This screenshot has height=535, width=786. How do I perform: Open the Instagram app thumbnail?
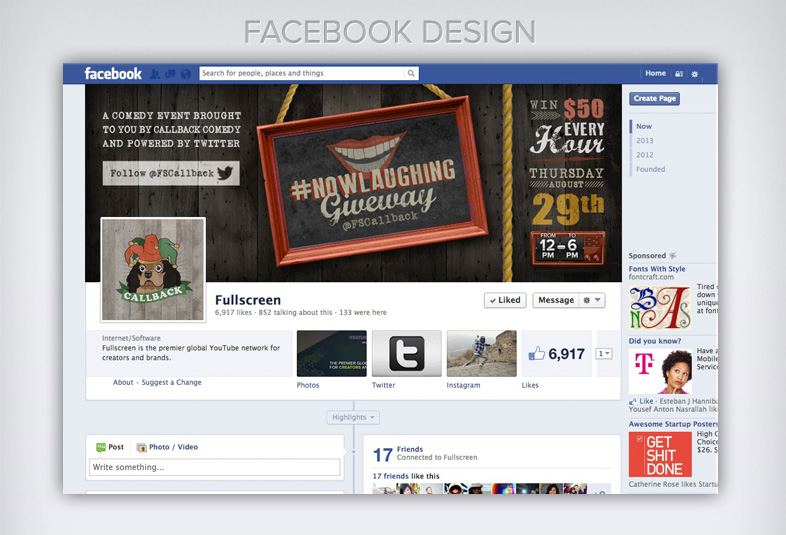click(482, 353)
